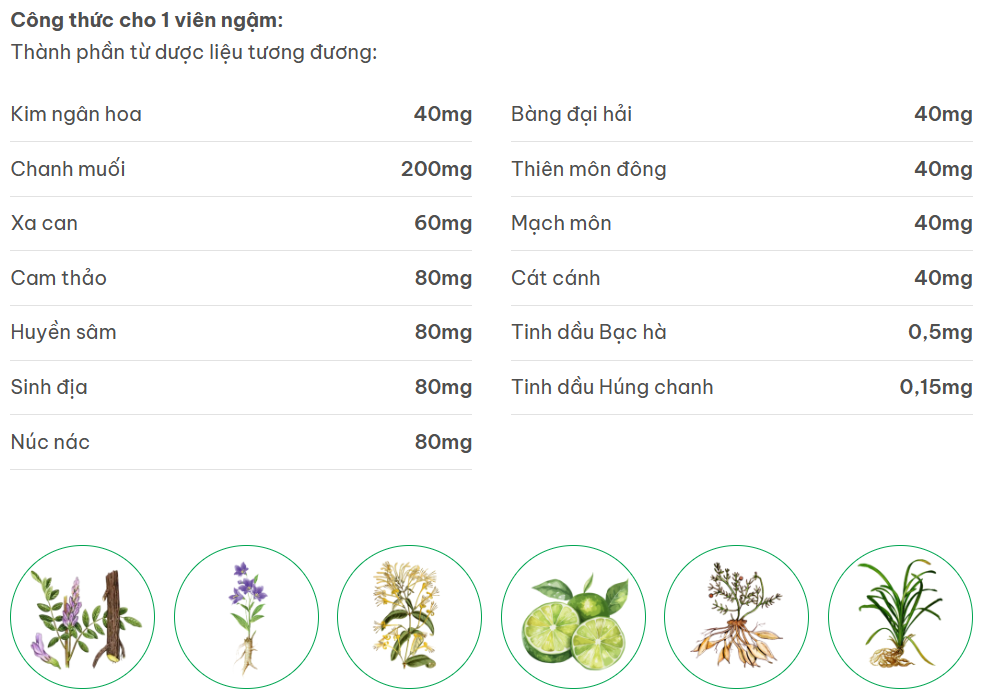Select the Kim ngân hoa ingredient row
The image size is (990, 692).
pyautogui.click(x=241, y=114)
